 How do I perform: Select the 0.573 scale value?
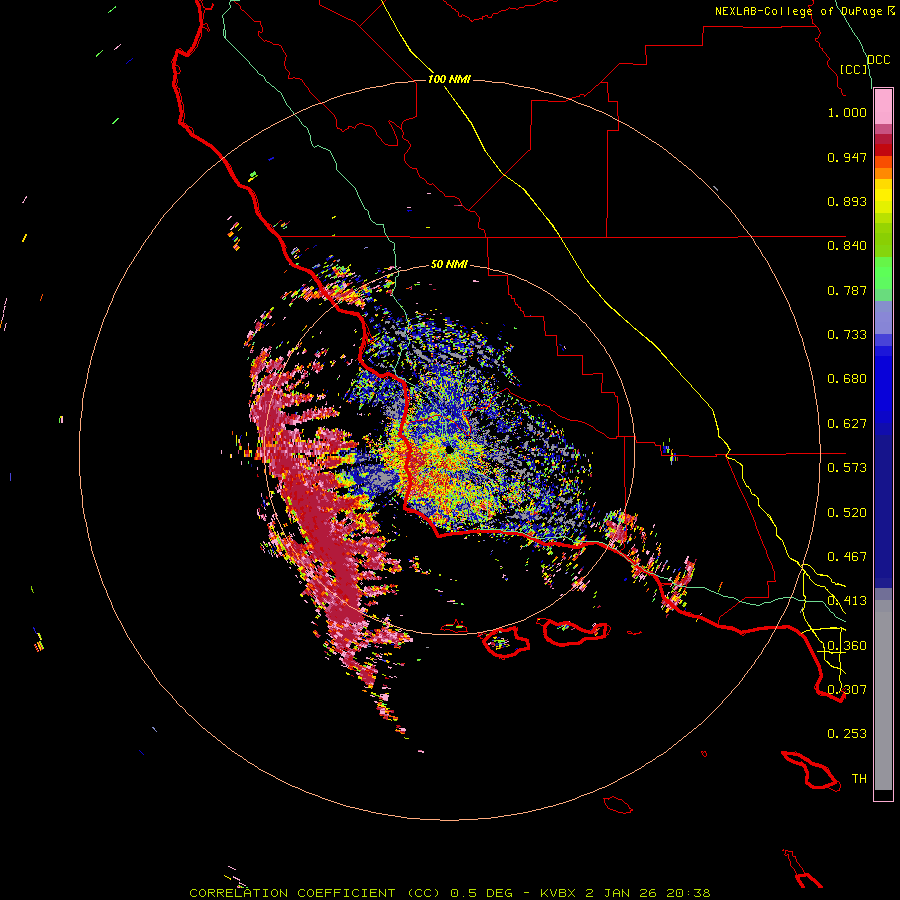(847, 468)
